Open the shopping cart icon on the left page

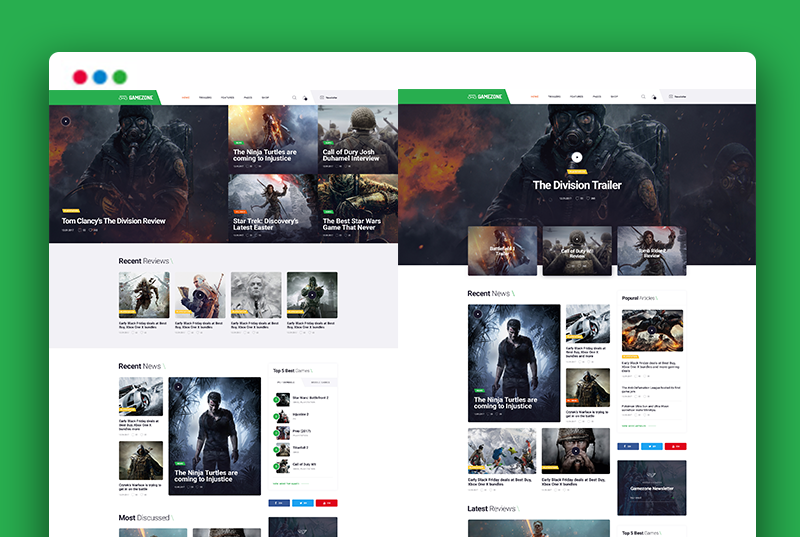(x=305, y=97)
